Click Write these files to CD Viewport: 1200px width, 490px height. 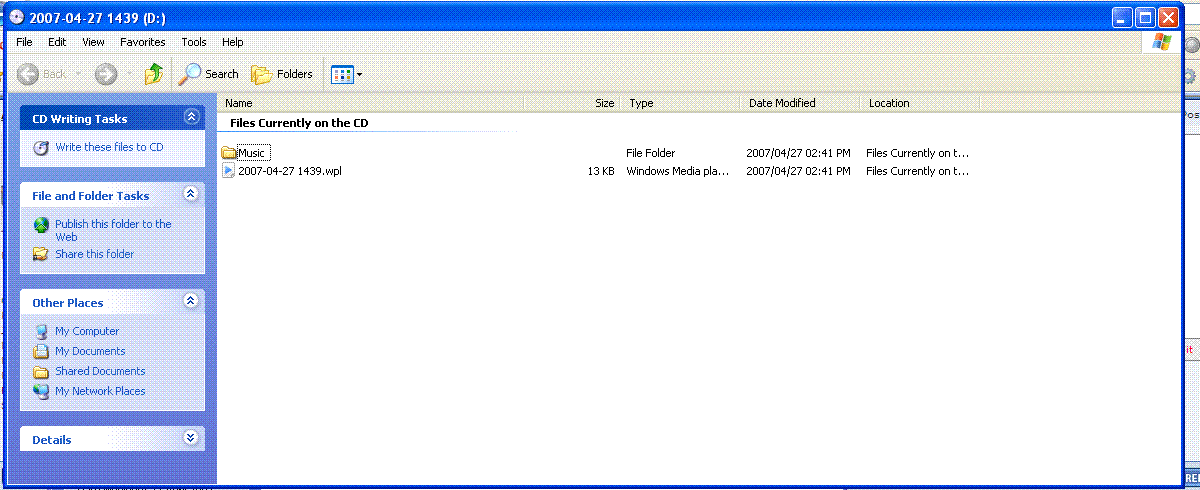(109, 147)
